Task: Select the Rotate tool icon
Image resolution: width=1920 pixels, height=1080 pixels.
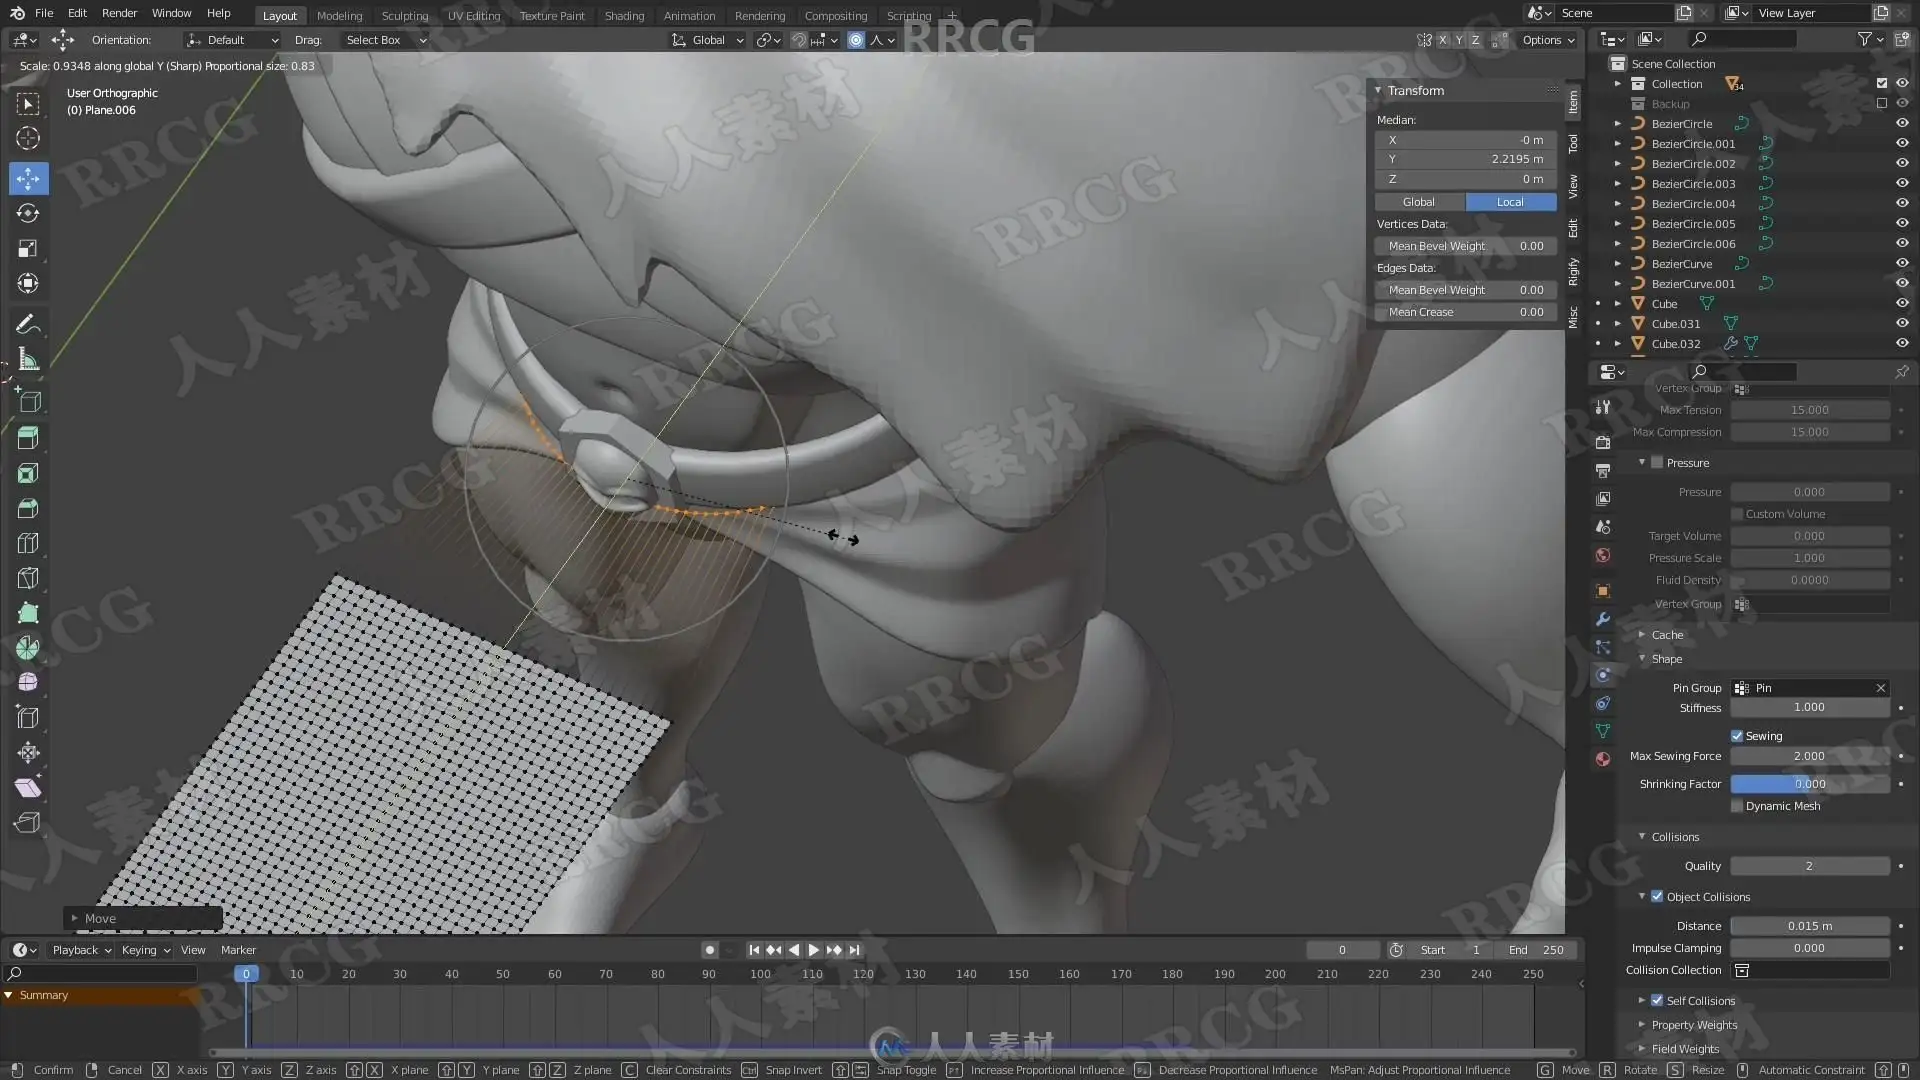Action: click(x=28, y=213)
